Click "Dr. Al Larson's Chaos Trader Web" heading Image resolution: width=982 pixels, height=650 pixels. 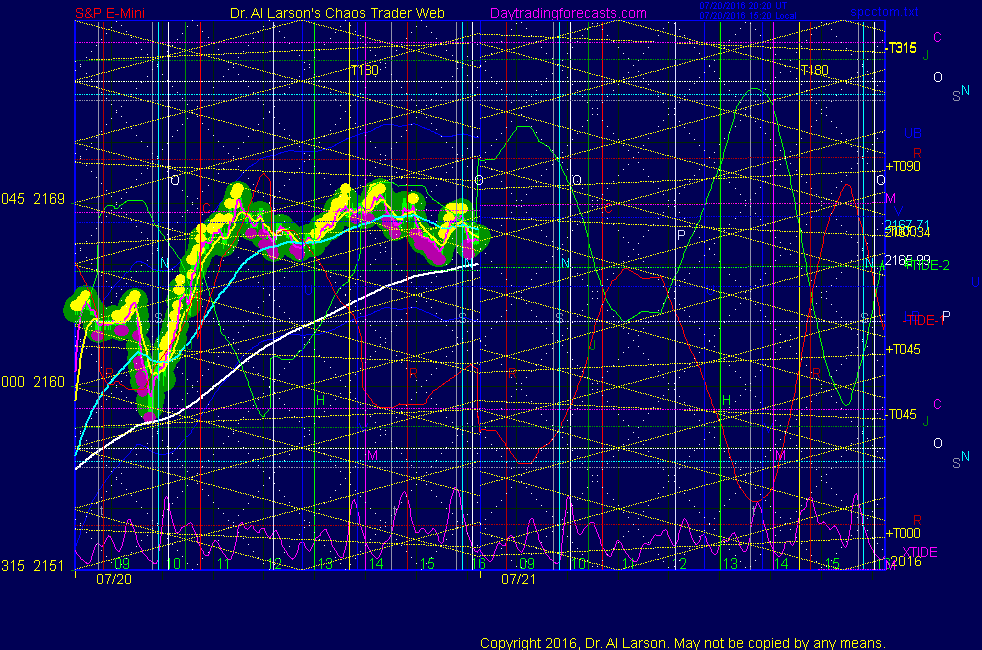[337, 13]
